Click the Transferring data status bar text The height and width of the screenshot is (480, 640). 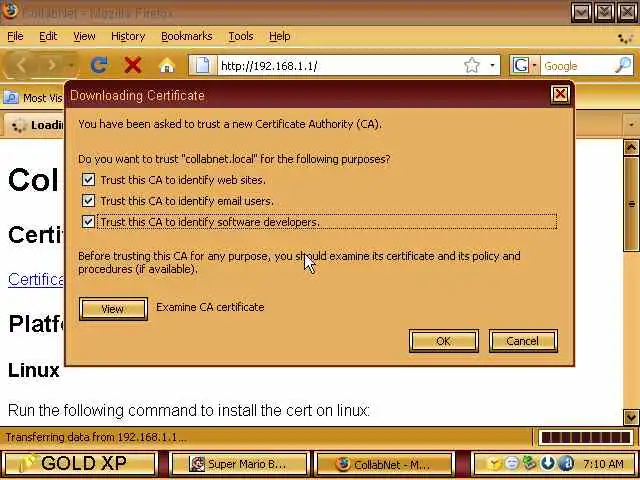click(x=96, y=438)
